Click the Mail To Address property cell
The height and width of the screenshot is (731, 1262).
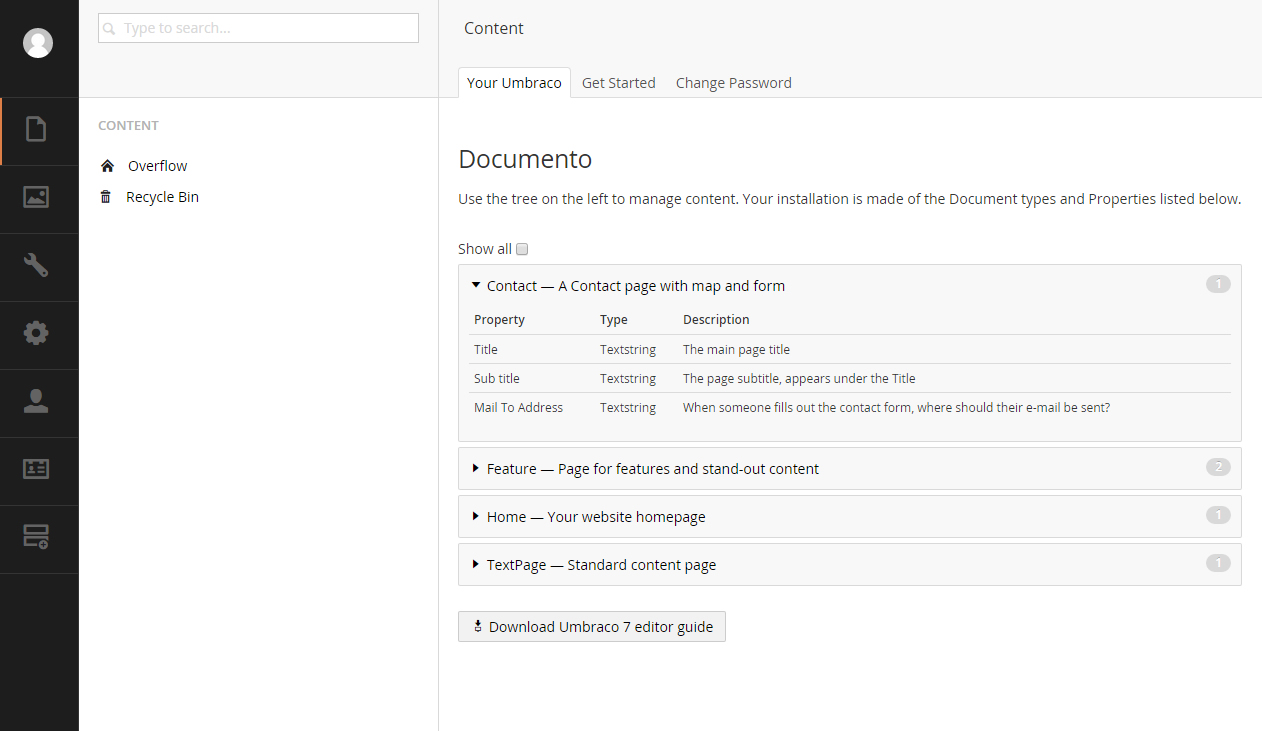tap(518, 408)
